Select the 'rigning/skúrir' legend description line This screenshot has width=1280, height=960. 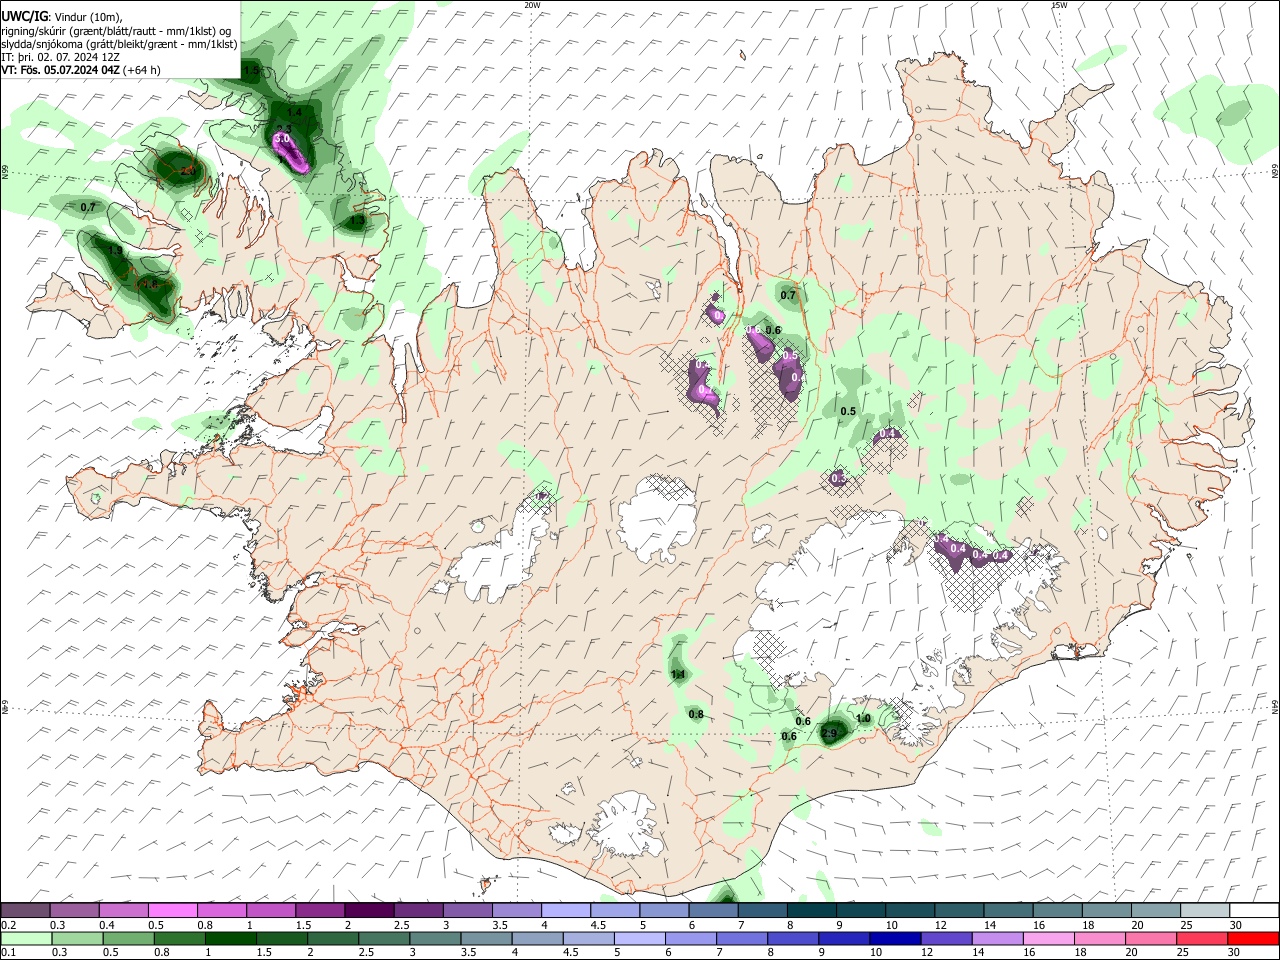tap(116, 31)
